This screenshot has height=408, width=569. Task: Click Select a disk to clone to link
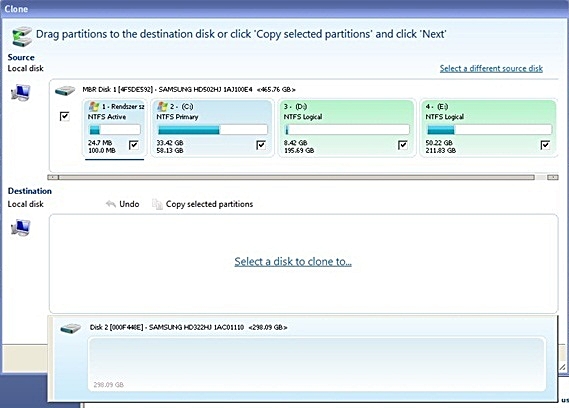(x=293, y=261)
